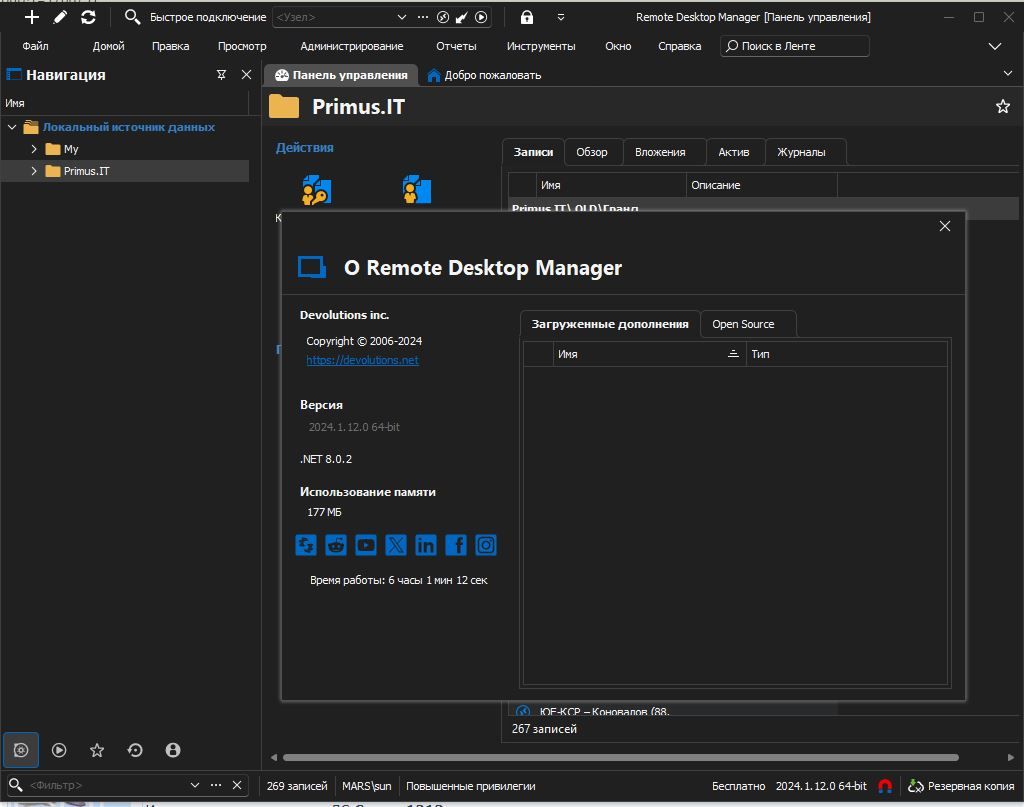1024x807 pixels.
Task: Expand the Primus.IT folder in navigation tree
Action: [x=34, y=171]
